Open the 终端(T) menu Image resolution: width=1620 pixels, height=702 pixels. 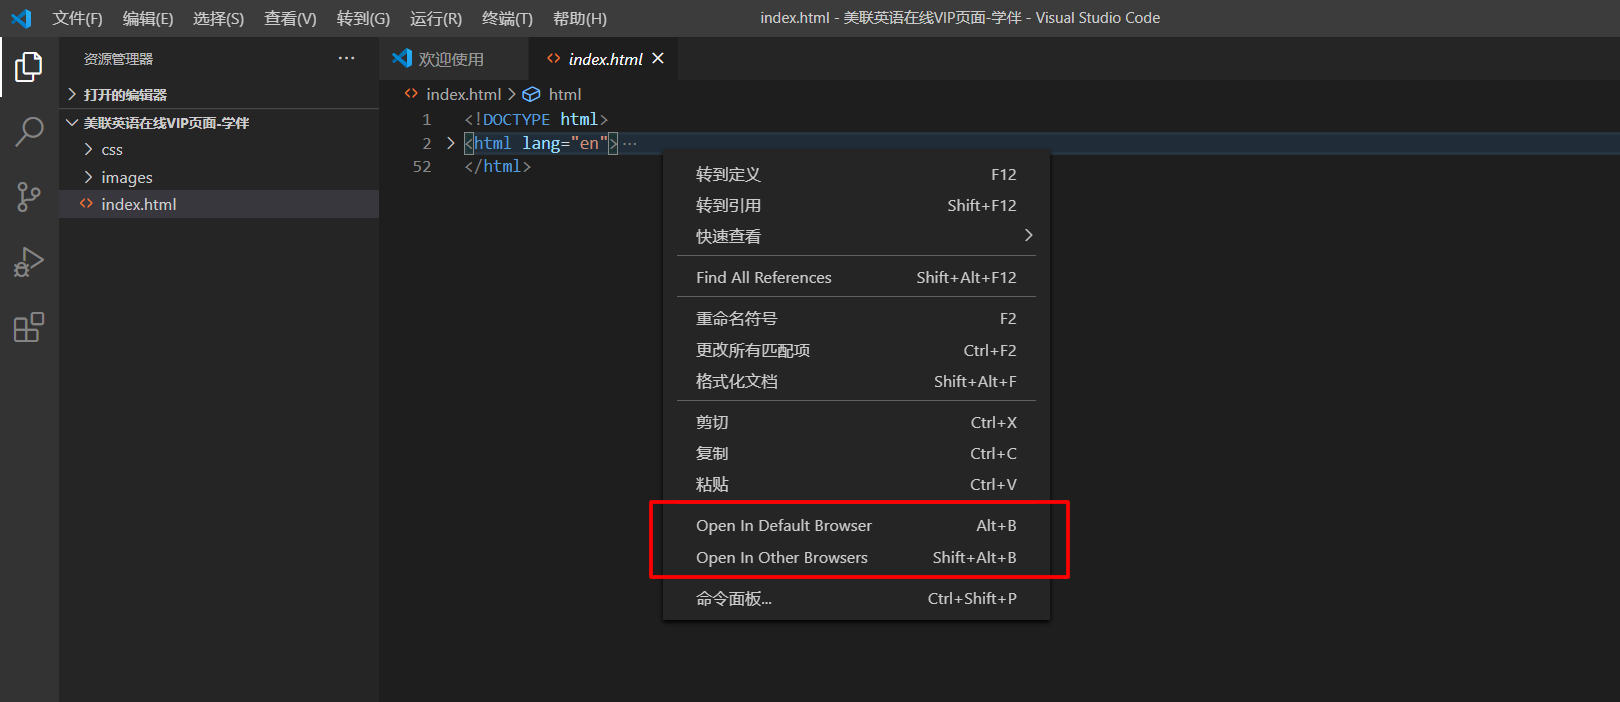click(507, 18)
